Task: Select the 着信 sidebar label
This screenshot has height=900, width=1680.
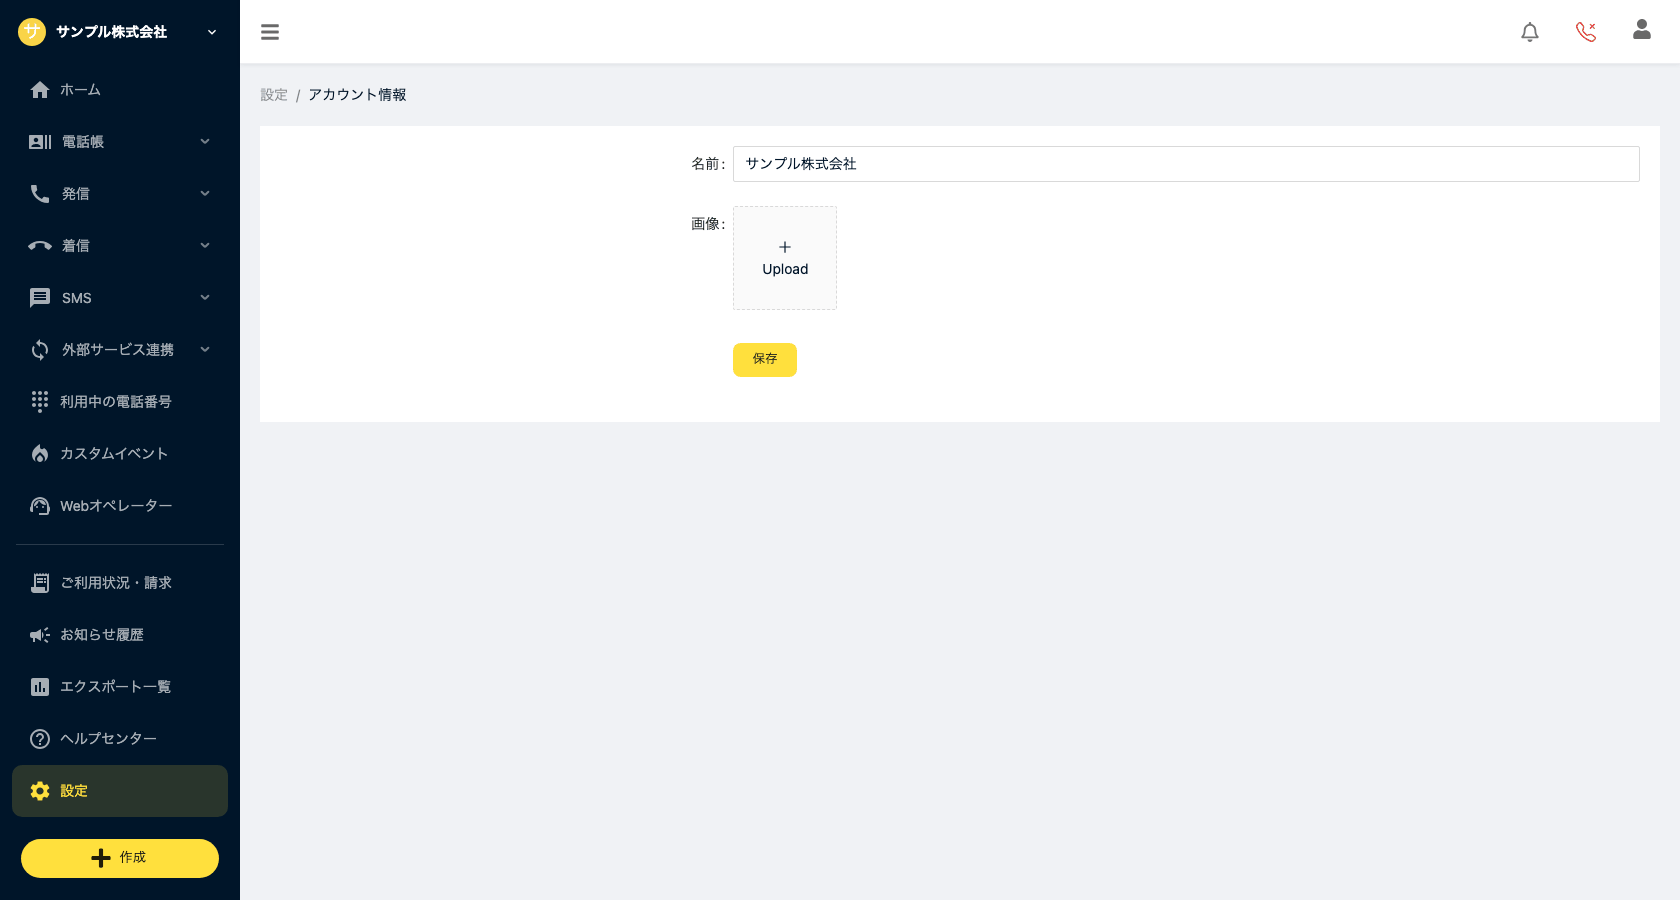Action: pyautogui.click(x=76, y=246)
